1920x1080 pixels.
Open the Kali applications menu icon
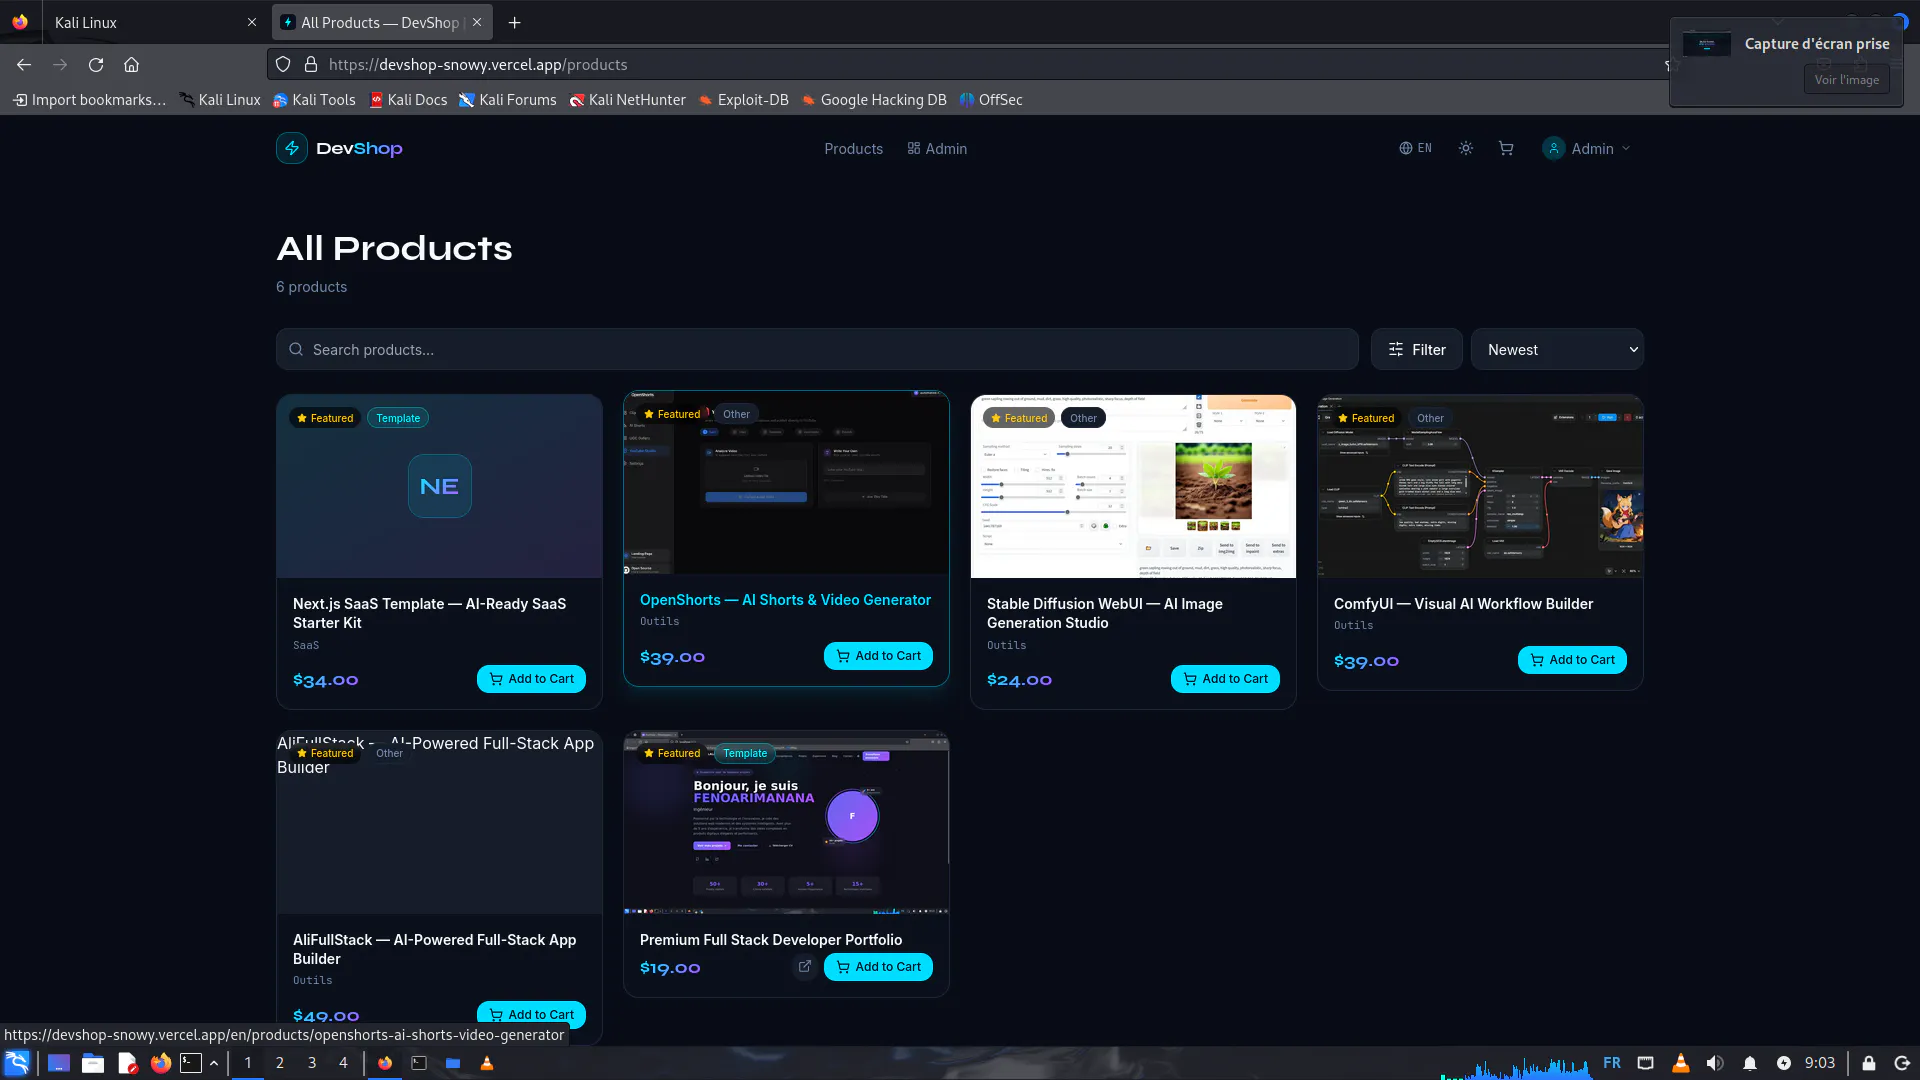17,1063
